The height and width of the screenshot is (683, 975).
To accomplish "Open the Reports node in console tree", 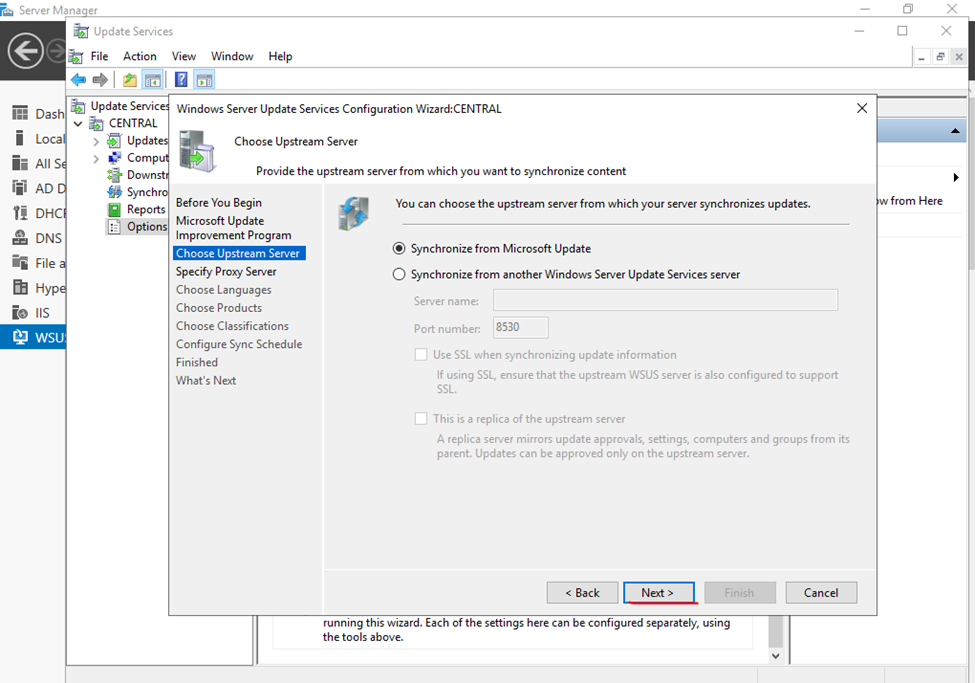I will click(x=145, y=209).
